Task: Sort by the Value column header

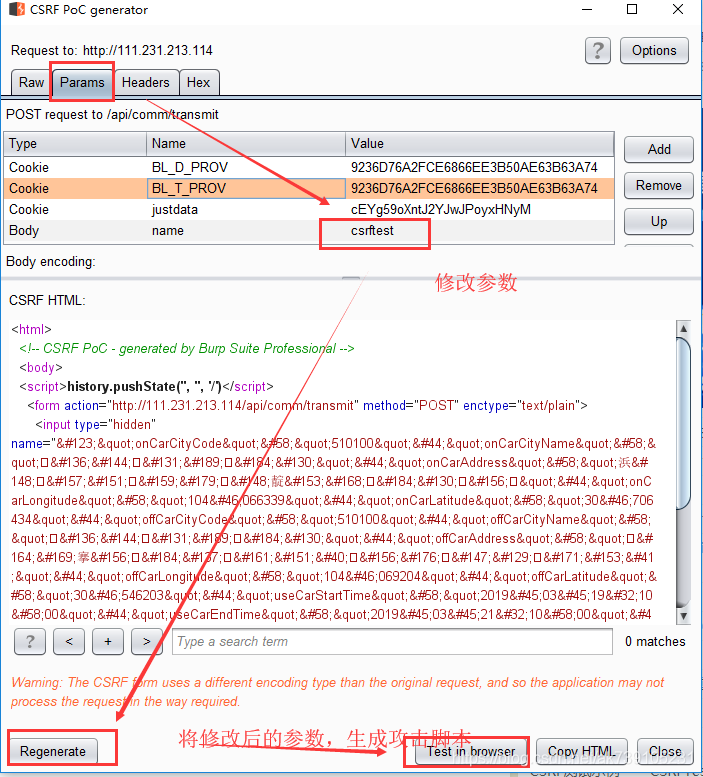Action: point(480,144)
